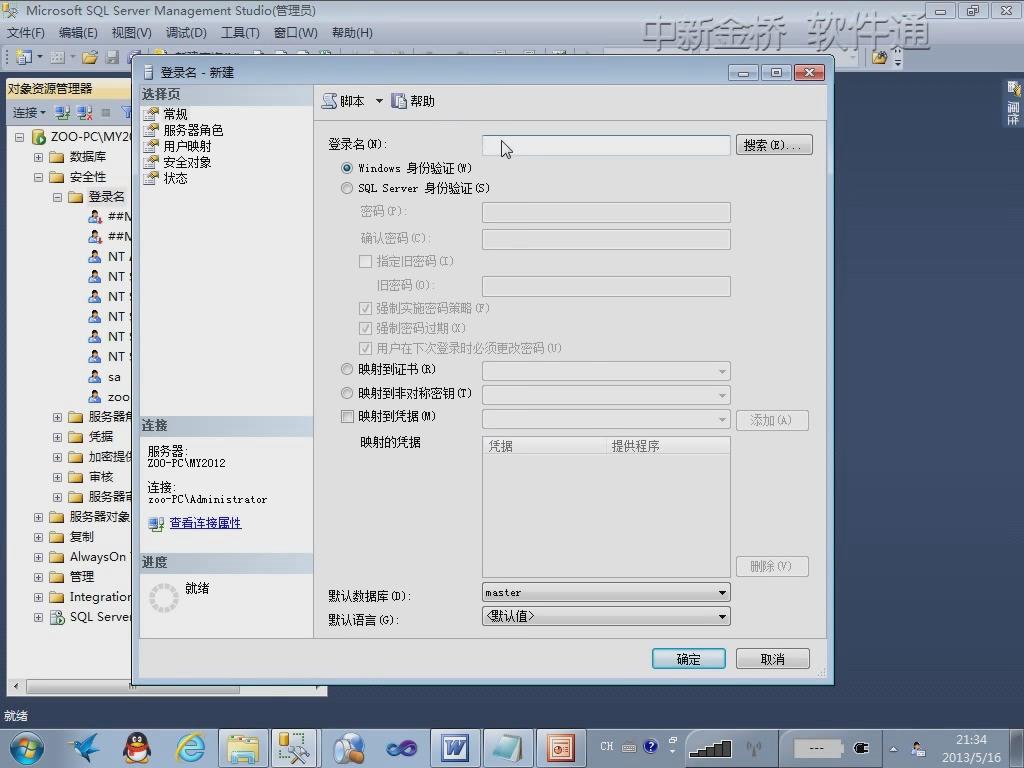The height and width of the screenshot is (768, 1024).
Task: Collapse the 登录名 tree node
Action: pyautogui.click(x=57, y=197)
